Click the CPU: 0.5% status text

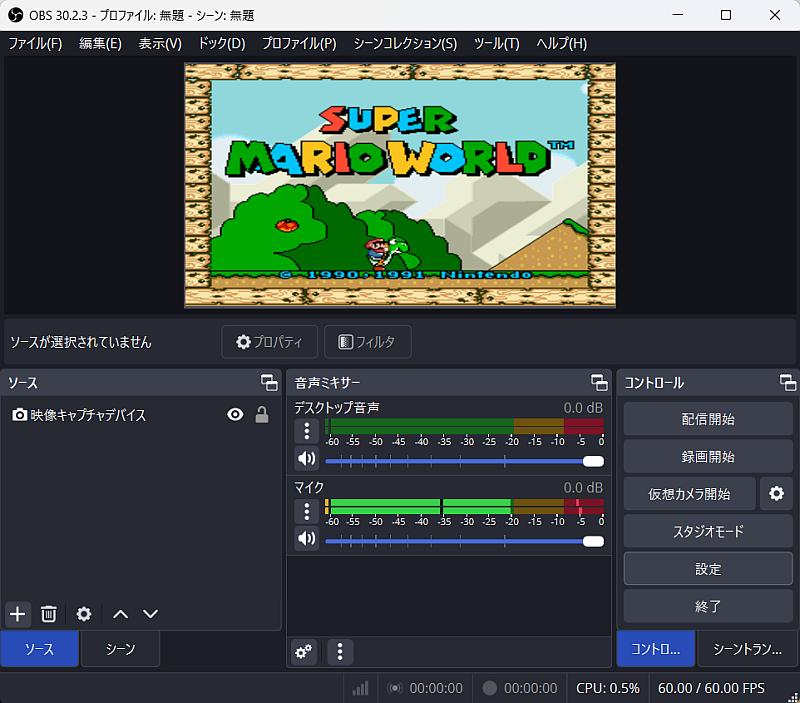(608, 688)
